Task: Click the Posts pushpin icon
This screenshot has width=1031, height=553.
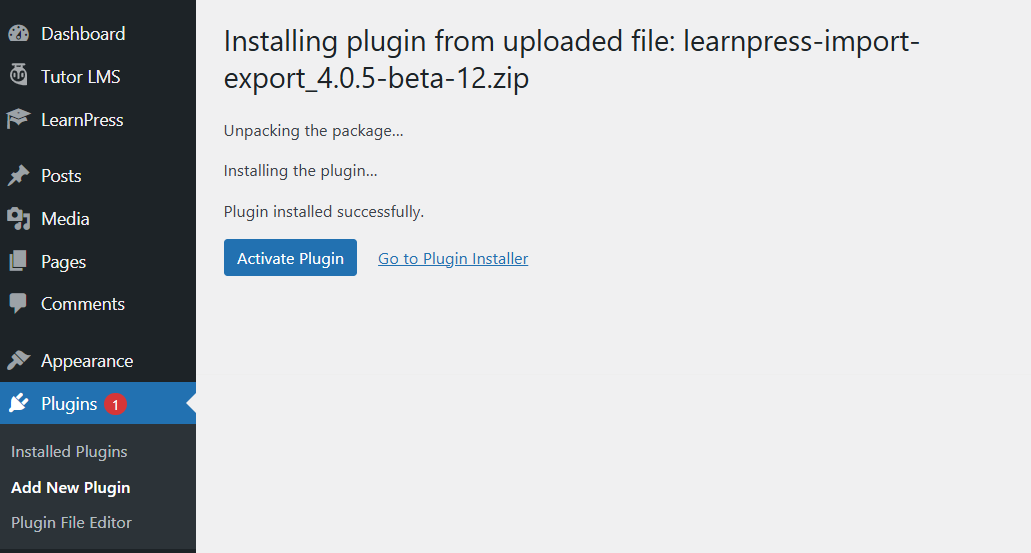Action: tap(18, 176)
